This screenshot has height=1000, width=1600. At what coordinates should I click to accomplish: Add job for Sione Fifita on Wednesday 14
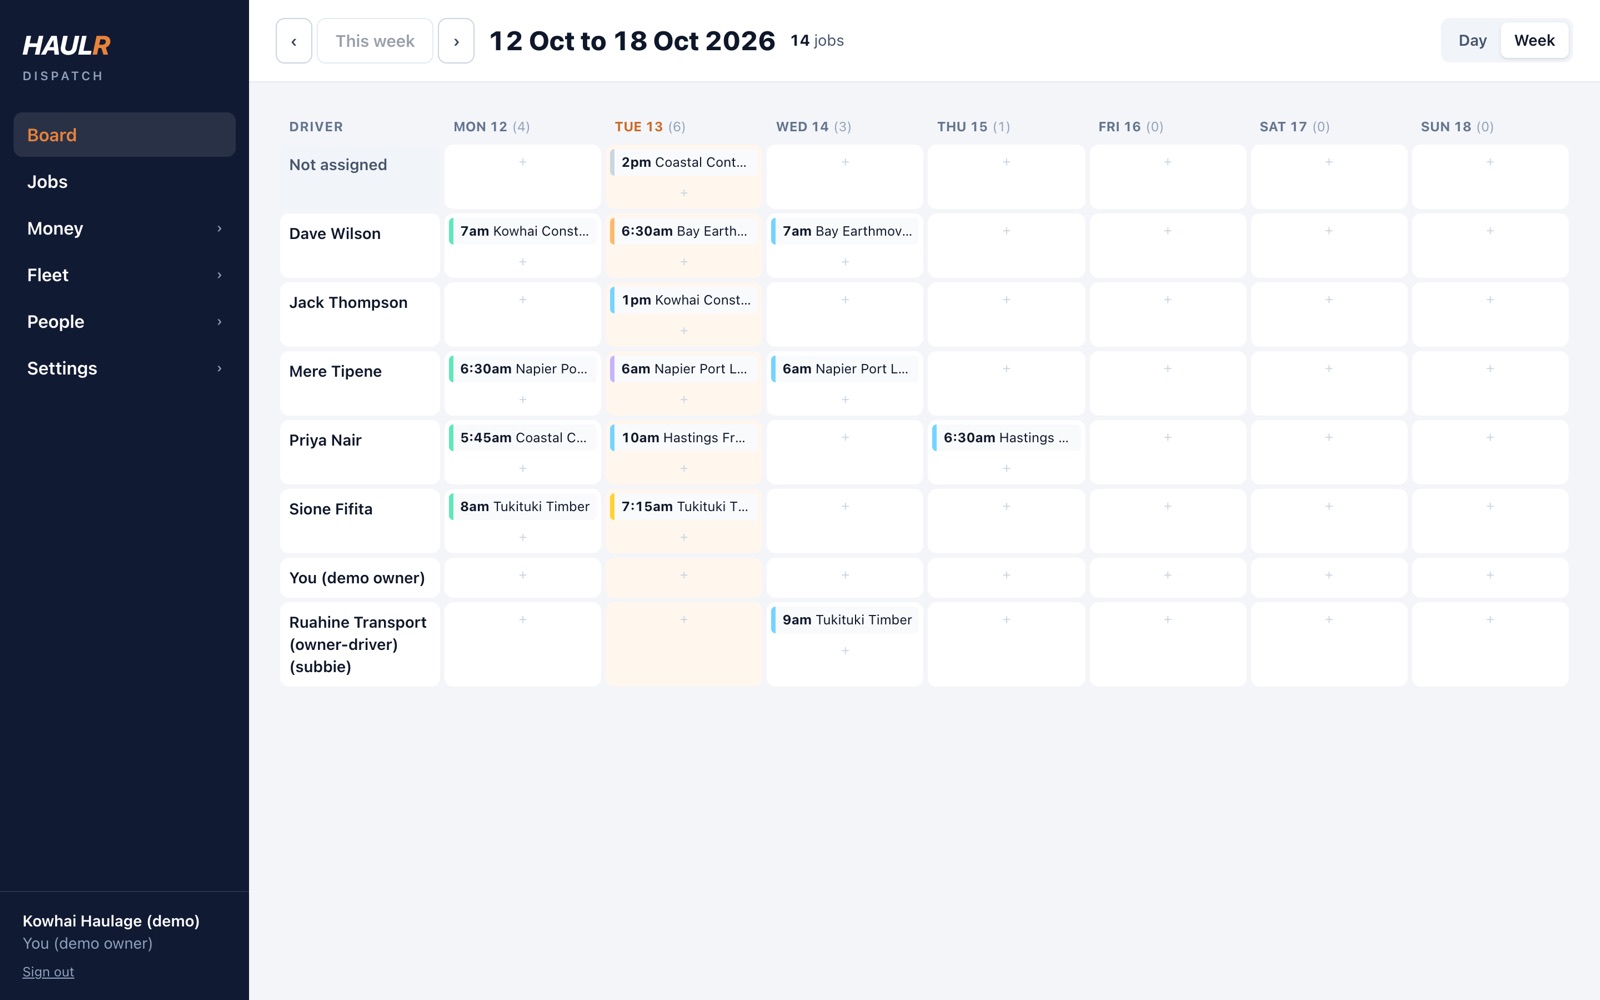pyautogui.click(x=845, y=507)
